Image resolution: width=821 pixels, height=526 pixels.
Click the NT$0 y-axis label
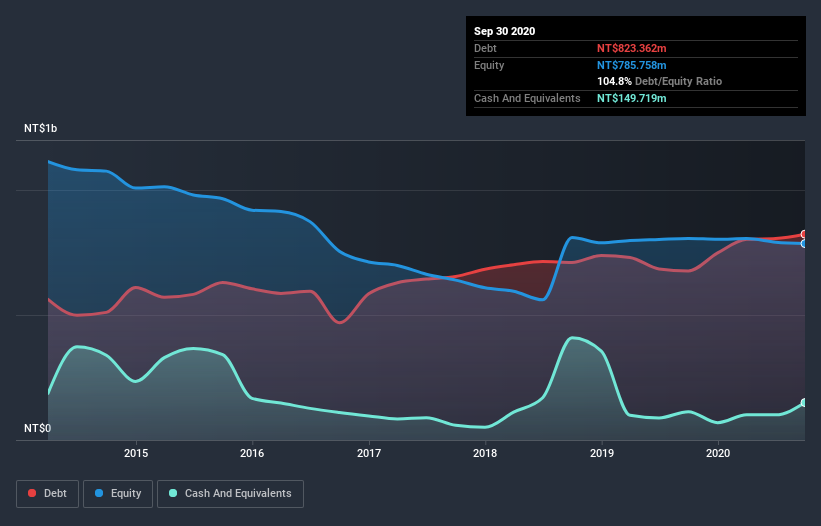point(38,428)
